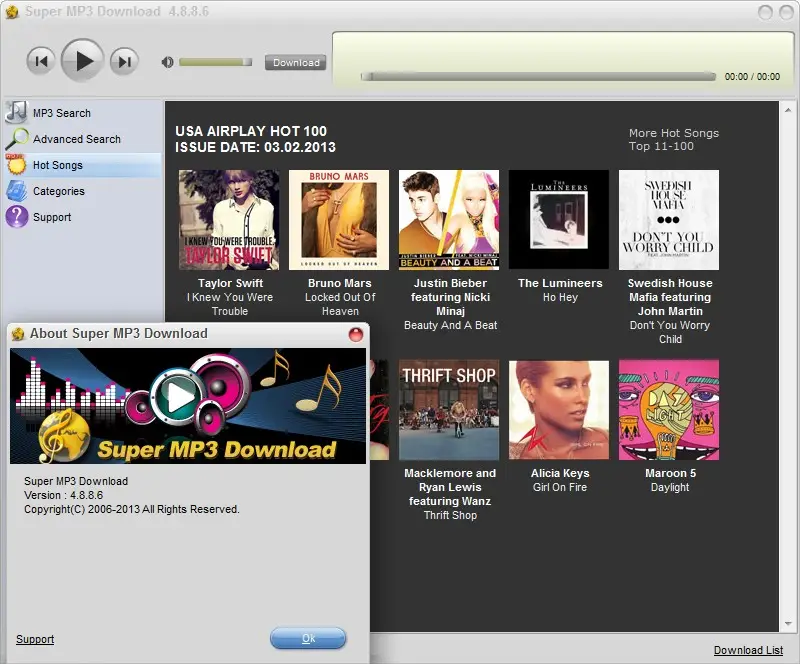Click Don't You Worry Child song title
800x664 pixels.
tap(670, 332)
